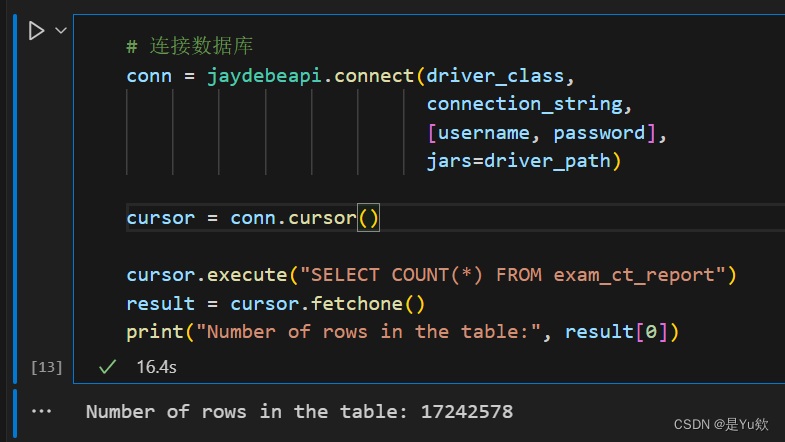Run the notebook cell
This screenshot has height=442, width=785.
(x=36, y=31)
